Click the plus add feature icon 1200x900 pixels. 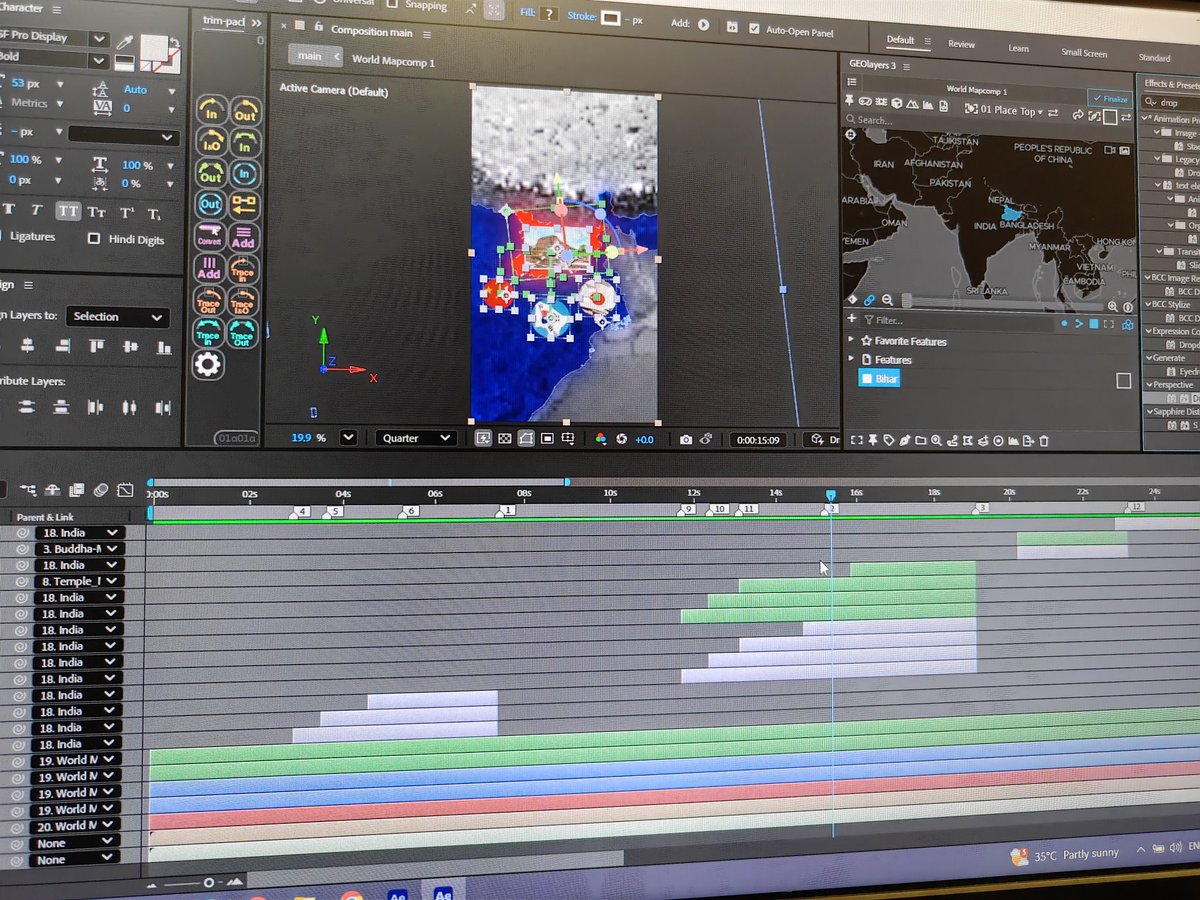click(852, 319)
